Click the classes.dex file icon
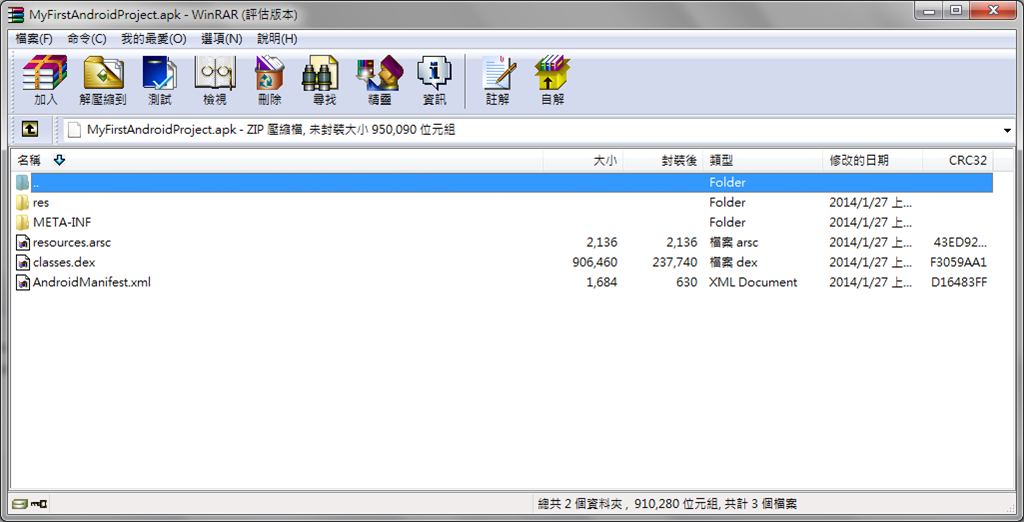Image resolution: width=1024 pixels, height=522 pixels. 22,263
